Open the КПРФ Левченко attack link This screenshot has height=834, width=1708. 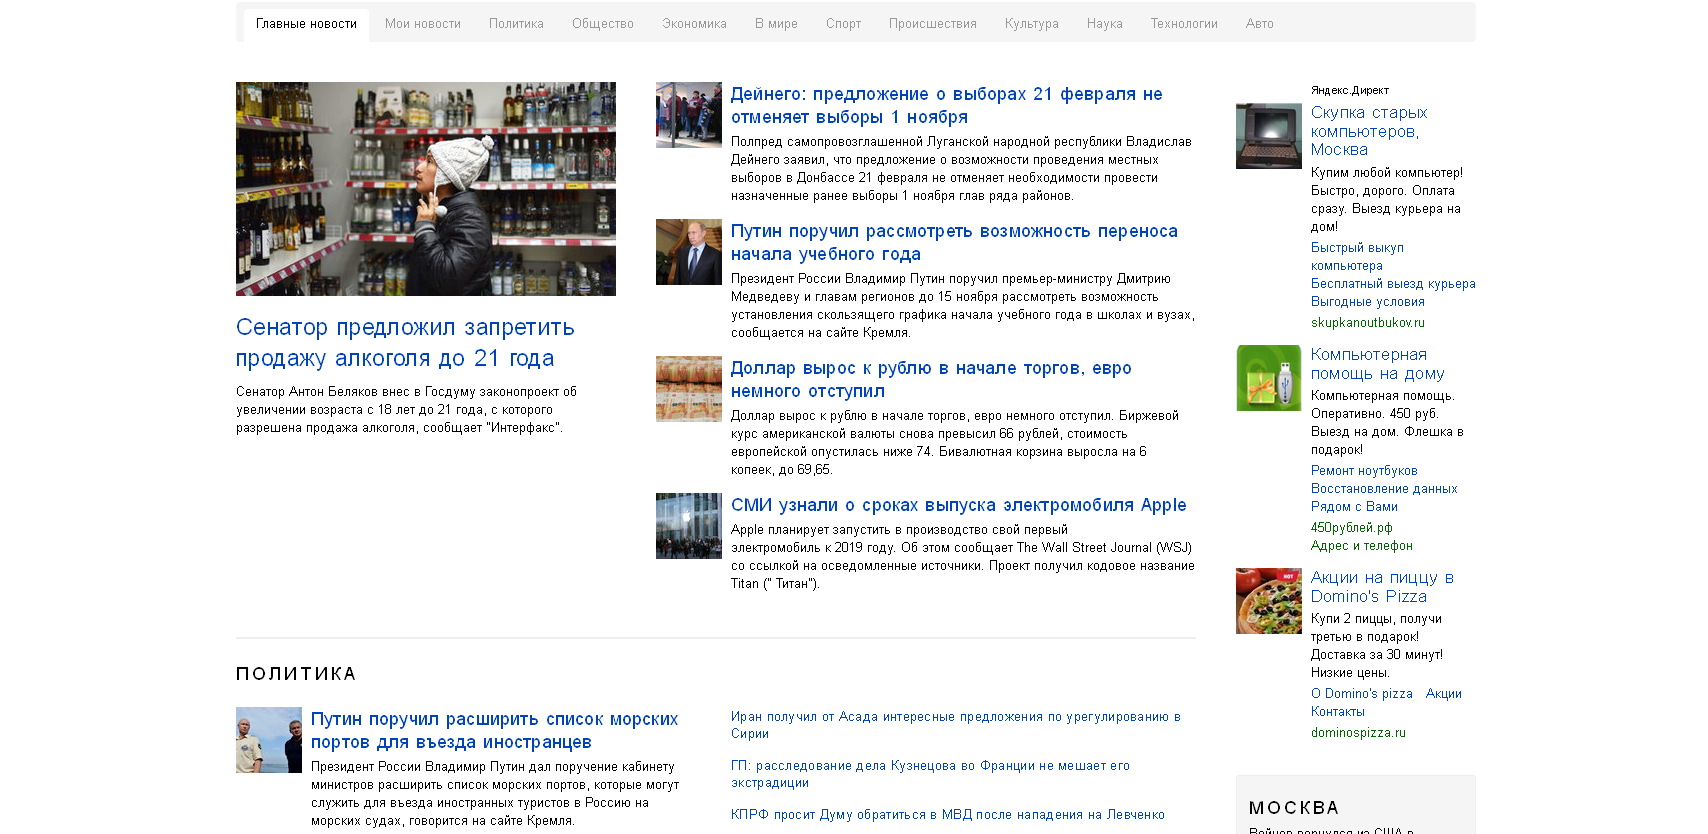click(948, 815)
